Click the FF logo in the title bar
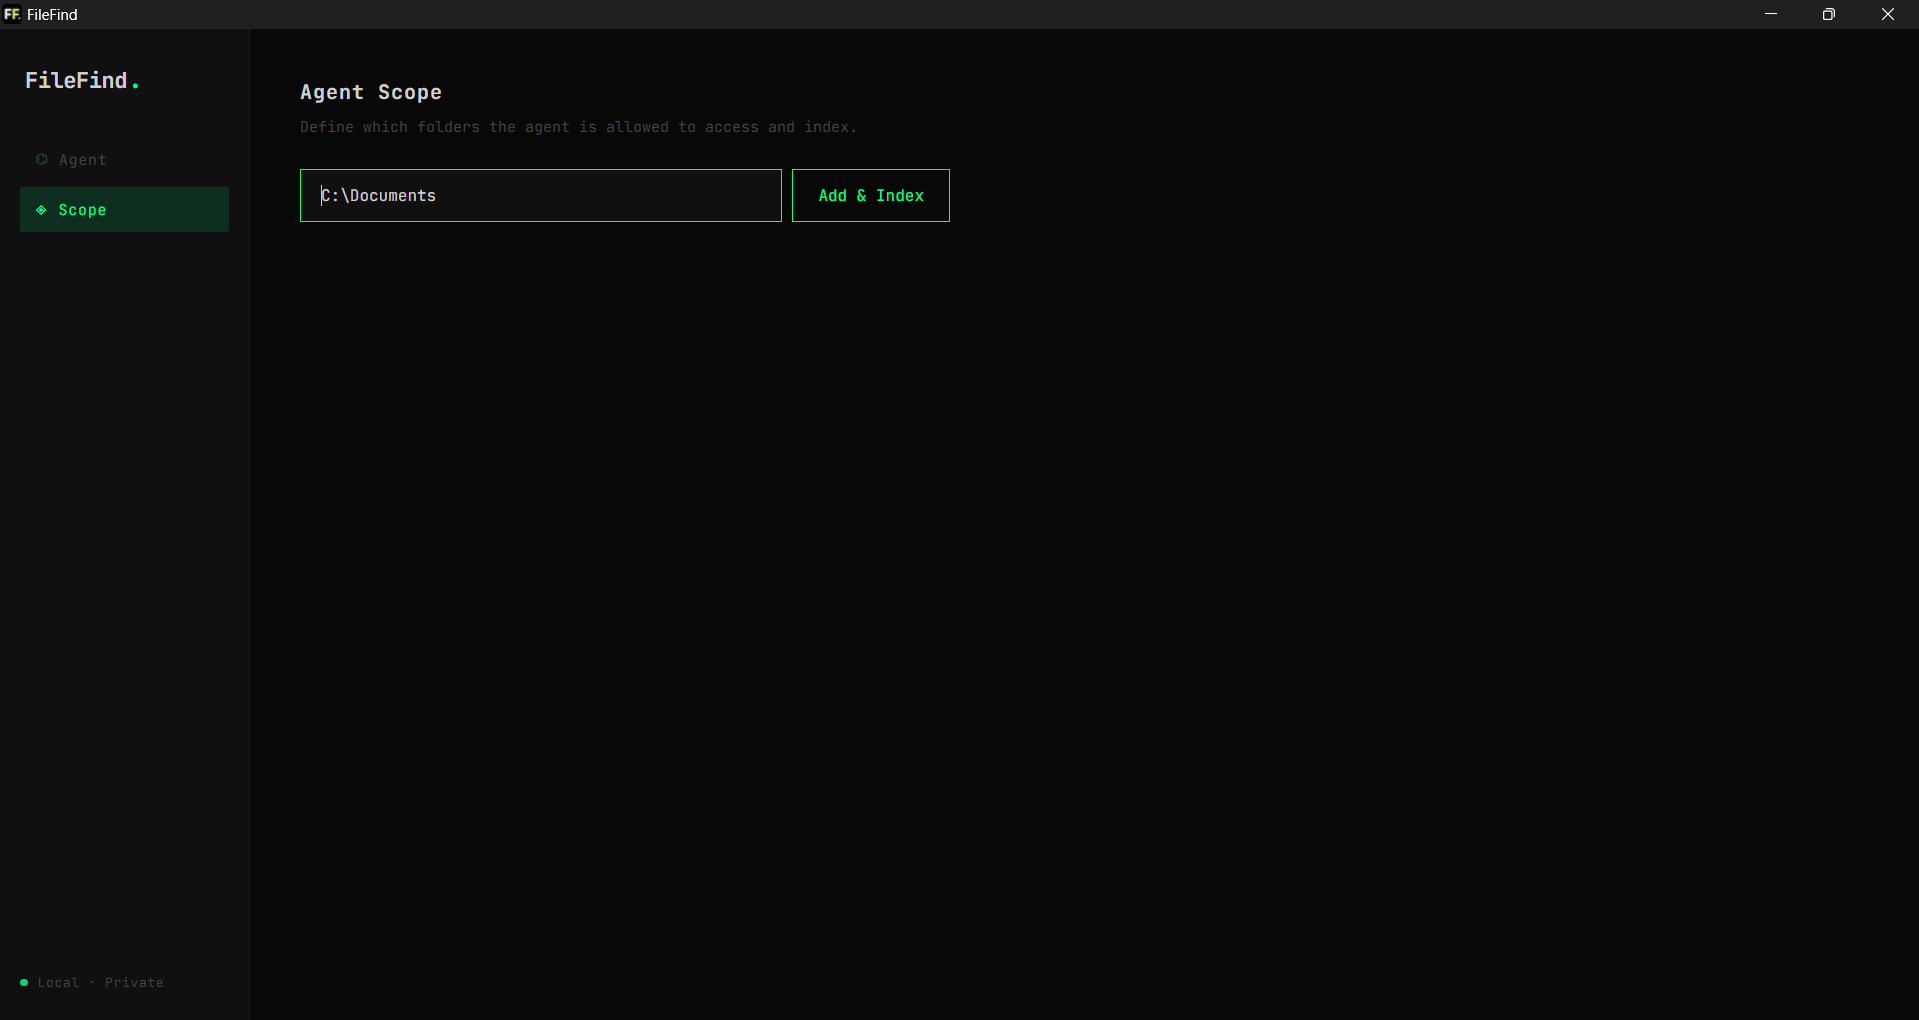1919x1020 pixels. coord(13,14)
